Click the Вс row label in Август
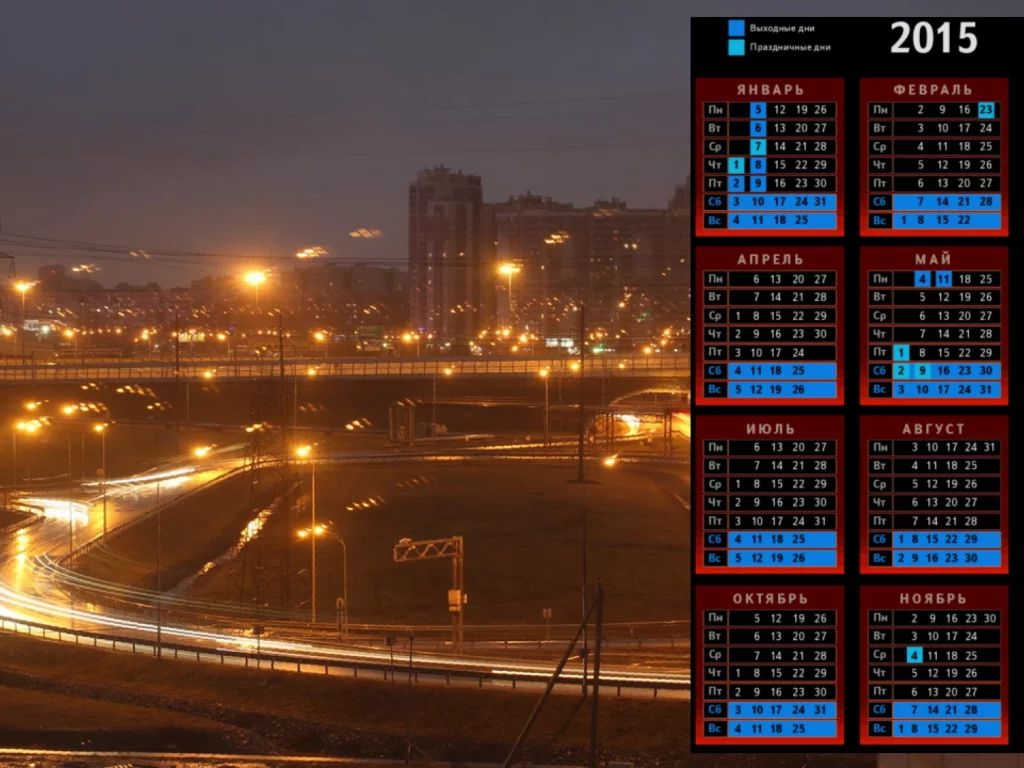The image size is (1024, 768). coord(880,558)
